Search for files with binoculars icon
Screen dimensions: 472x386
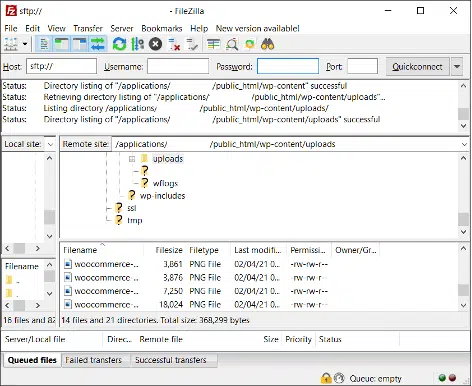[x=268, y=44]
